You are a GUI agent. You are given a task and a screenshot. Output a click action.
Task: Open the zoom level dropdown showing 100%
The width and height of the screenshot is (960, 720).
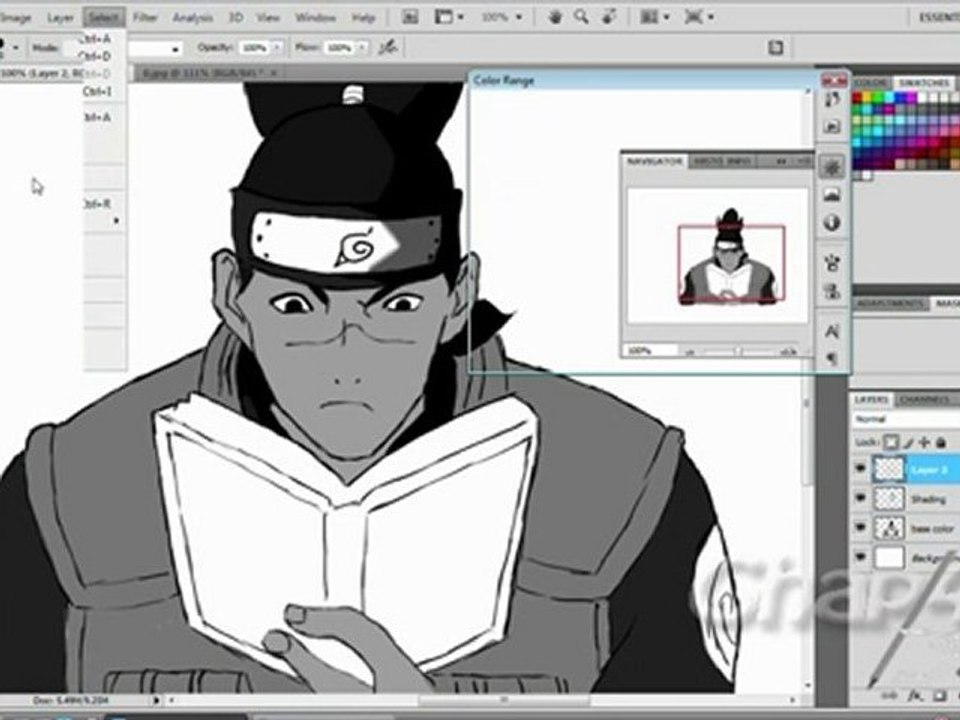(502, 17)
